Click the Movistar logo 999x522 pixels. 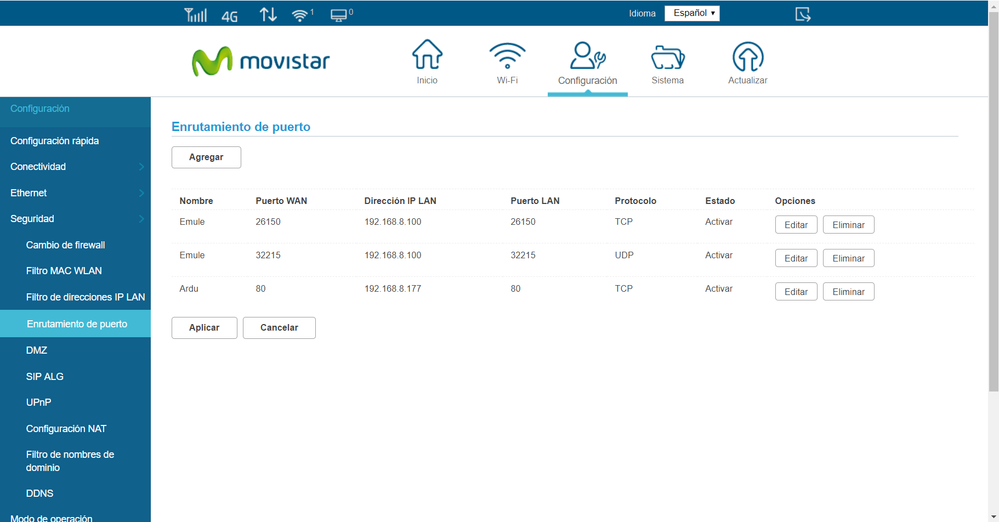tap(261, 62)
